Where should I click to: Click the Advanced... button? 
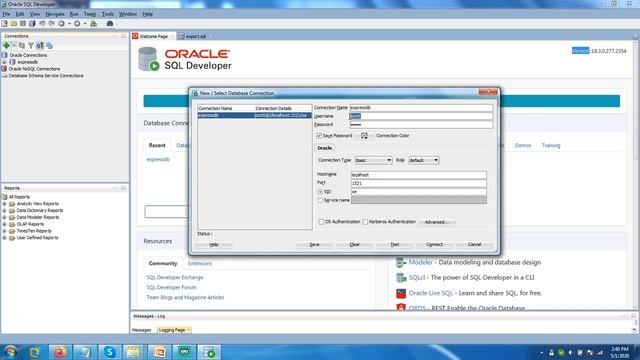437,222
